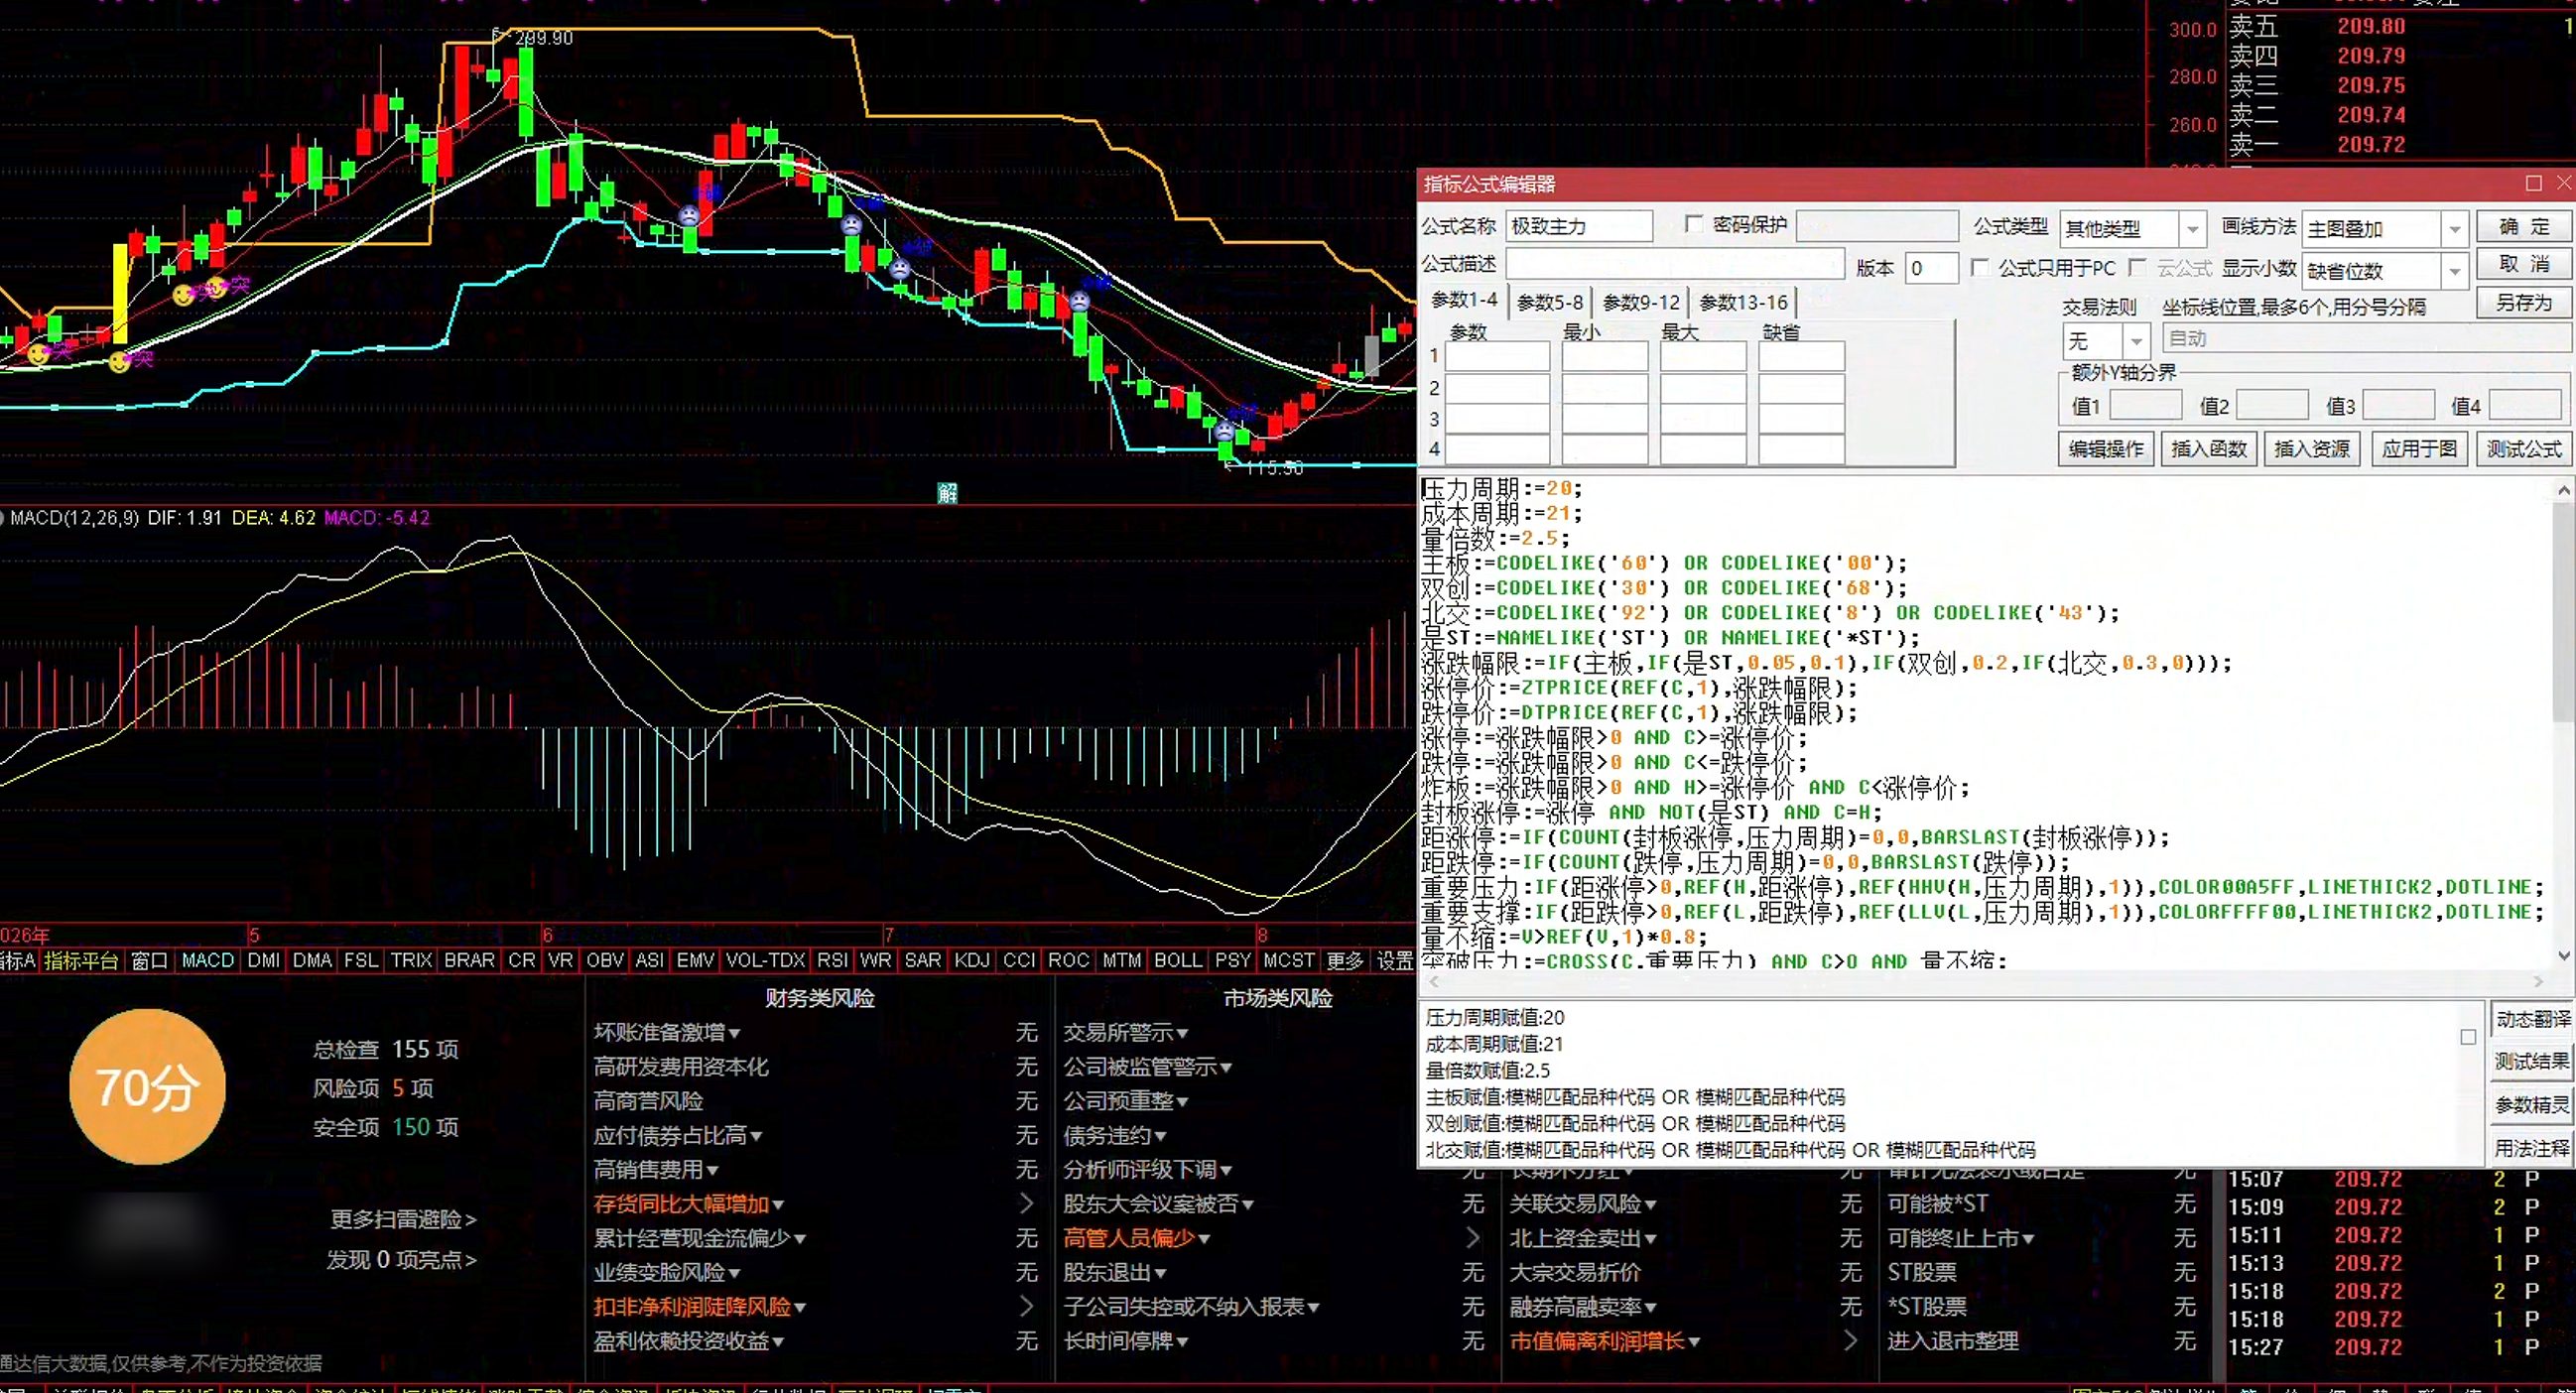2576x1393 pixels.
Task: Switch to 参数13-16 tab
Action: (x=1743, y=302)
